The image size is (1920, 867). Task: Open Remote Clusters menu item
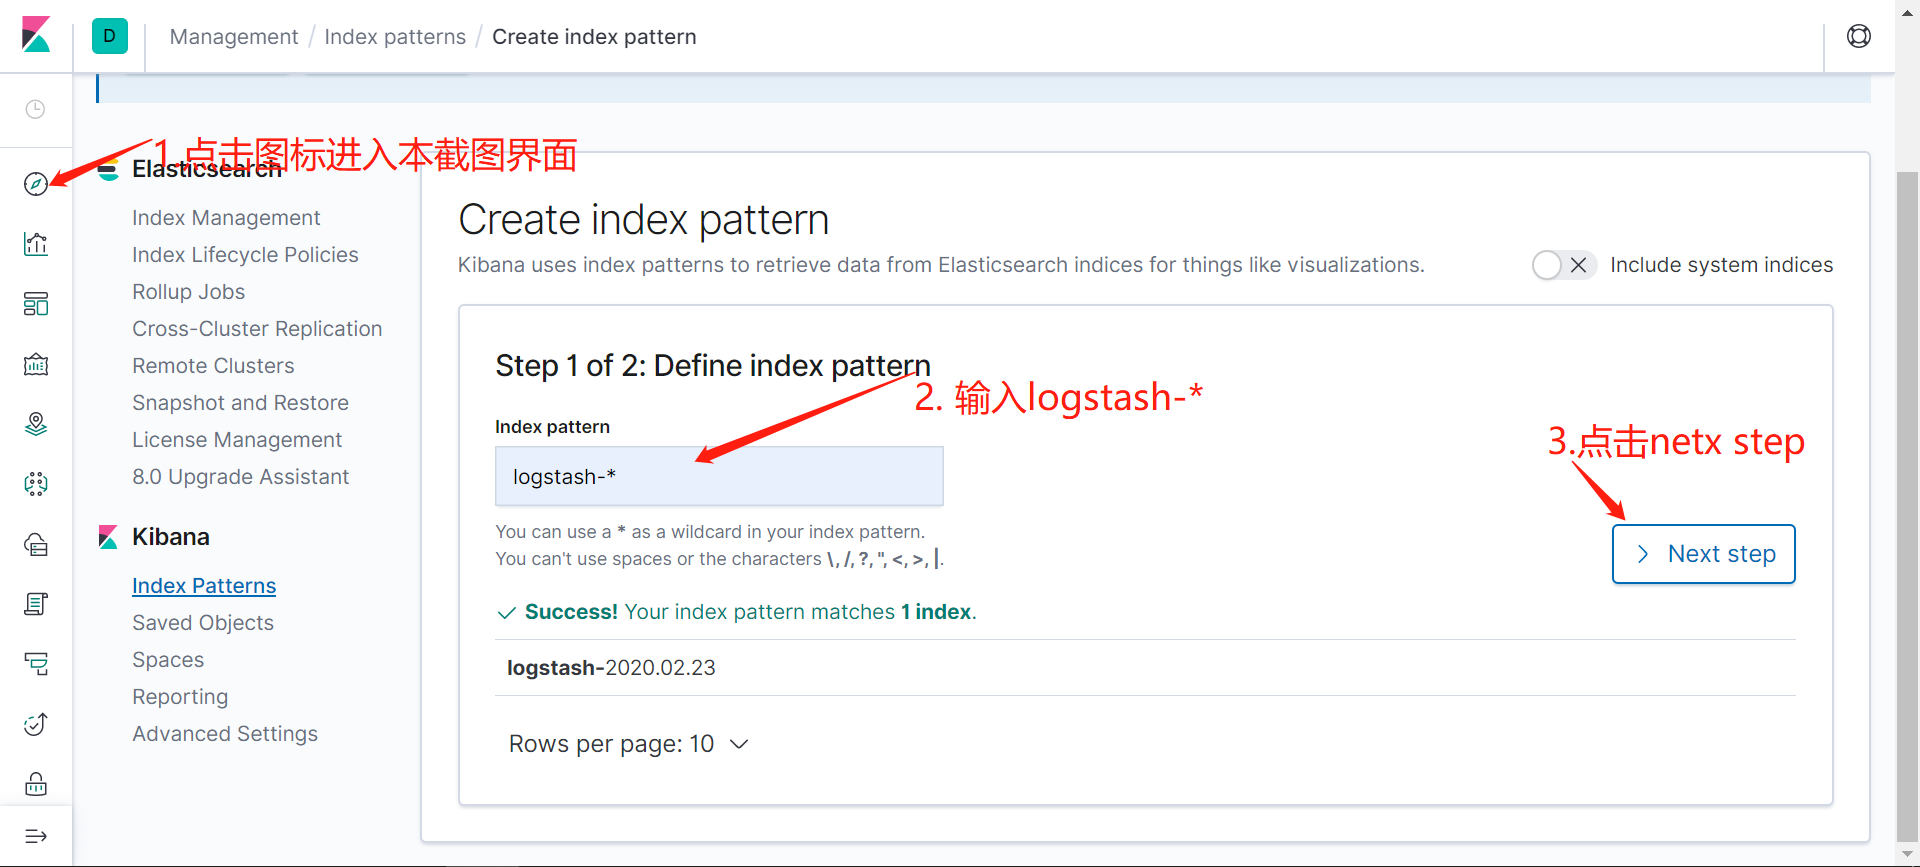click(213, 366)
